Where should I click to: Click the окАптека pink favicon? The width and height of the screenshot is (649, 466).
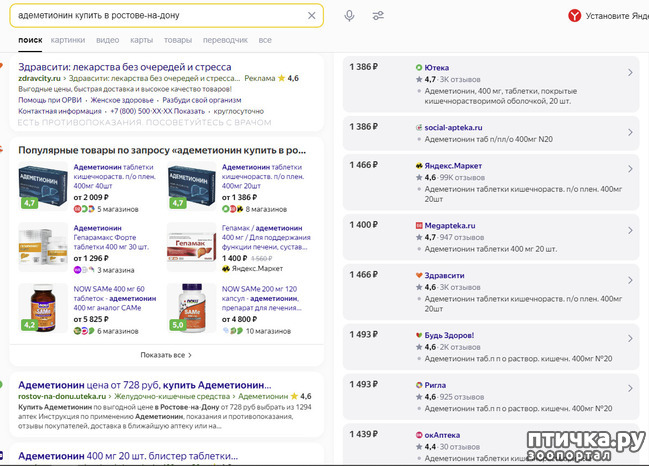click(x=419, y=435)
